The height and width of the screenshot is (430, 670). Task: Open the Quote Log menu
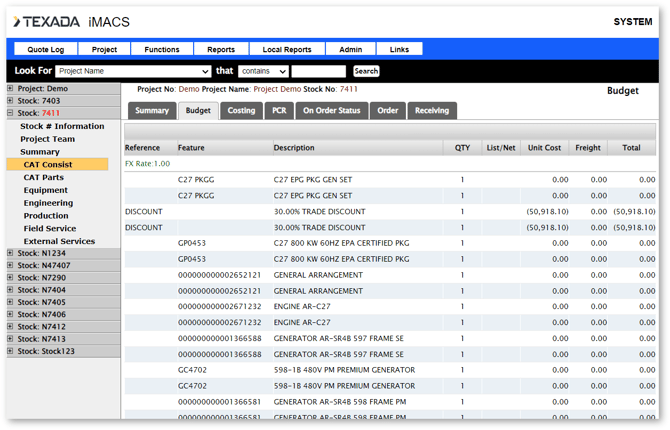[46, 49]
